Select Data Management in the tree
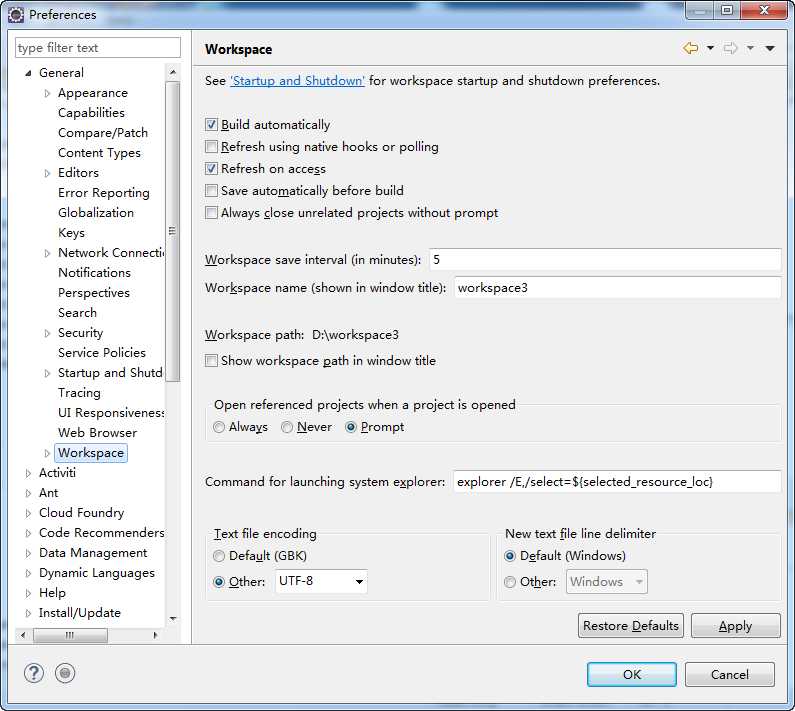This screenshot has height=711, width=795. tap(93, 553)
